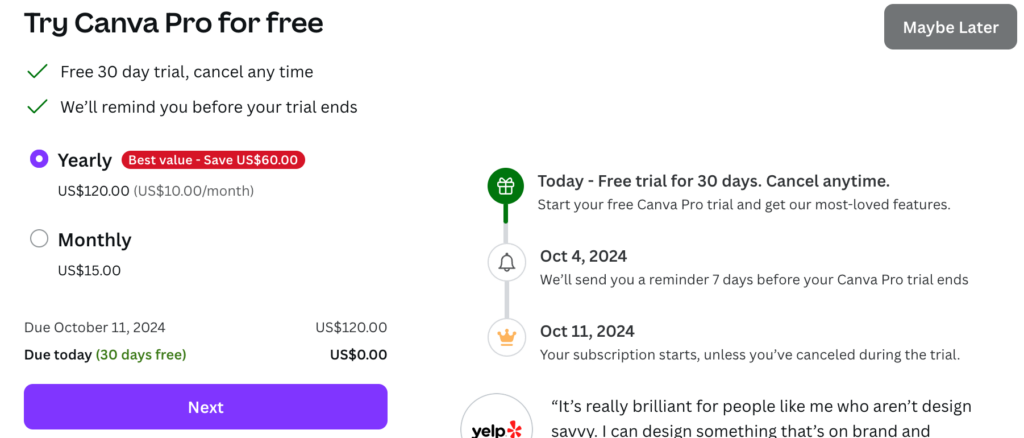Screen dimensions: 1024x438
Task: Click the US$15.00 monthly price
Action: (x=89, y=270)
